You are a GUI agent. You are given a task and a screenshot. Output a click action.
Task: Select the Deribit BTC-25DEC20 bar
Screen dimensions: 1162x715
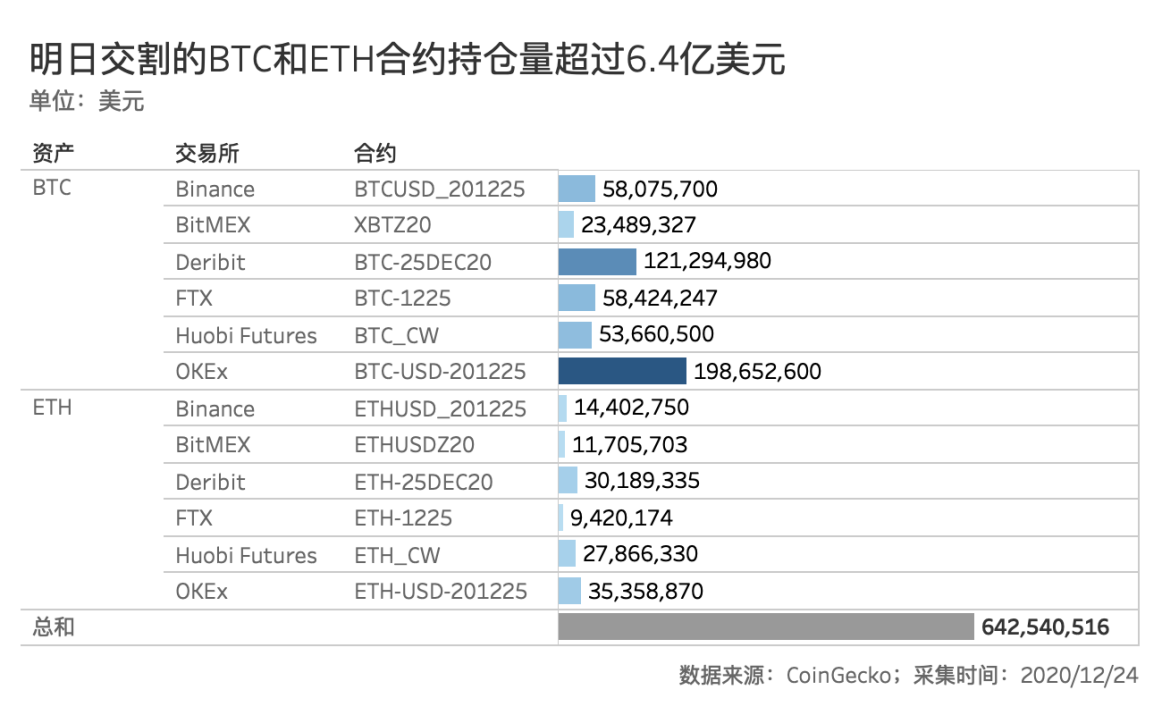point(597,262)
